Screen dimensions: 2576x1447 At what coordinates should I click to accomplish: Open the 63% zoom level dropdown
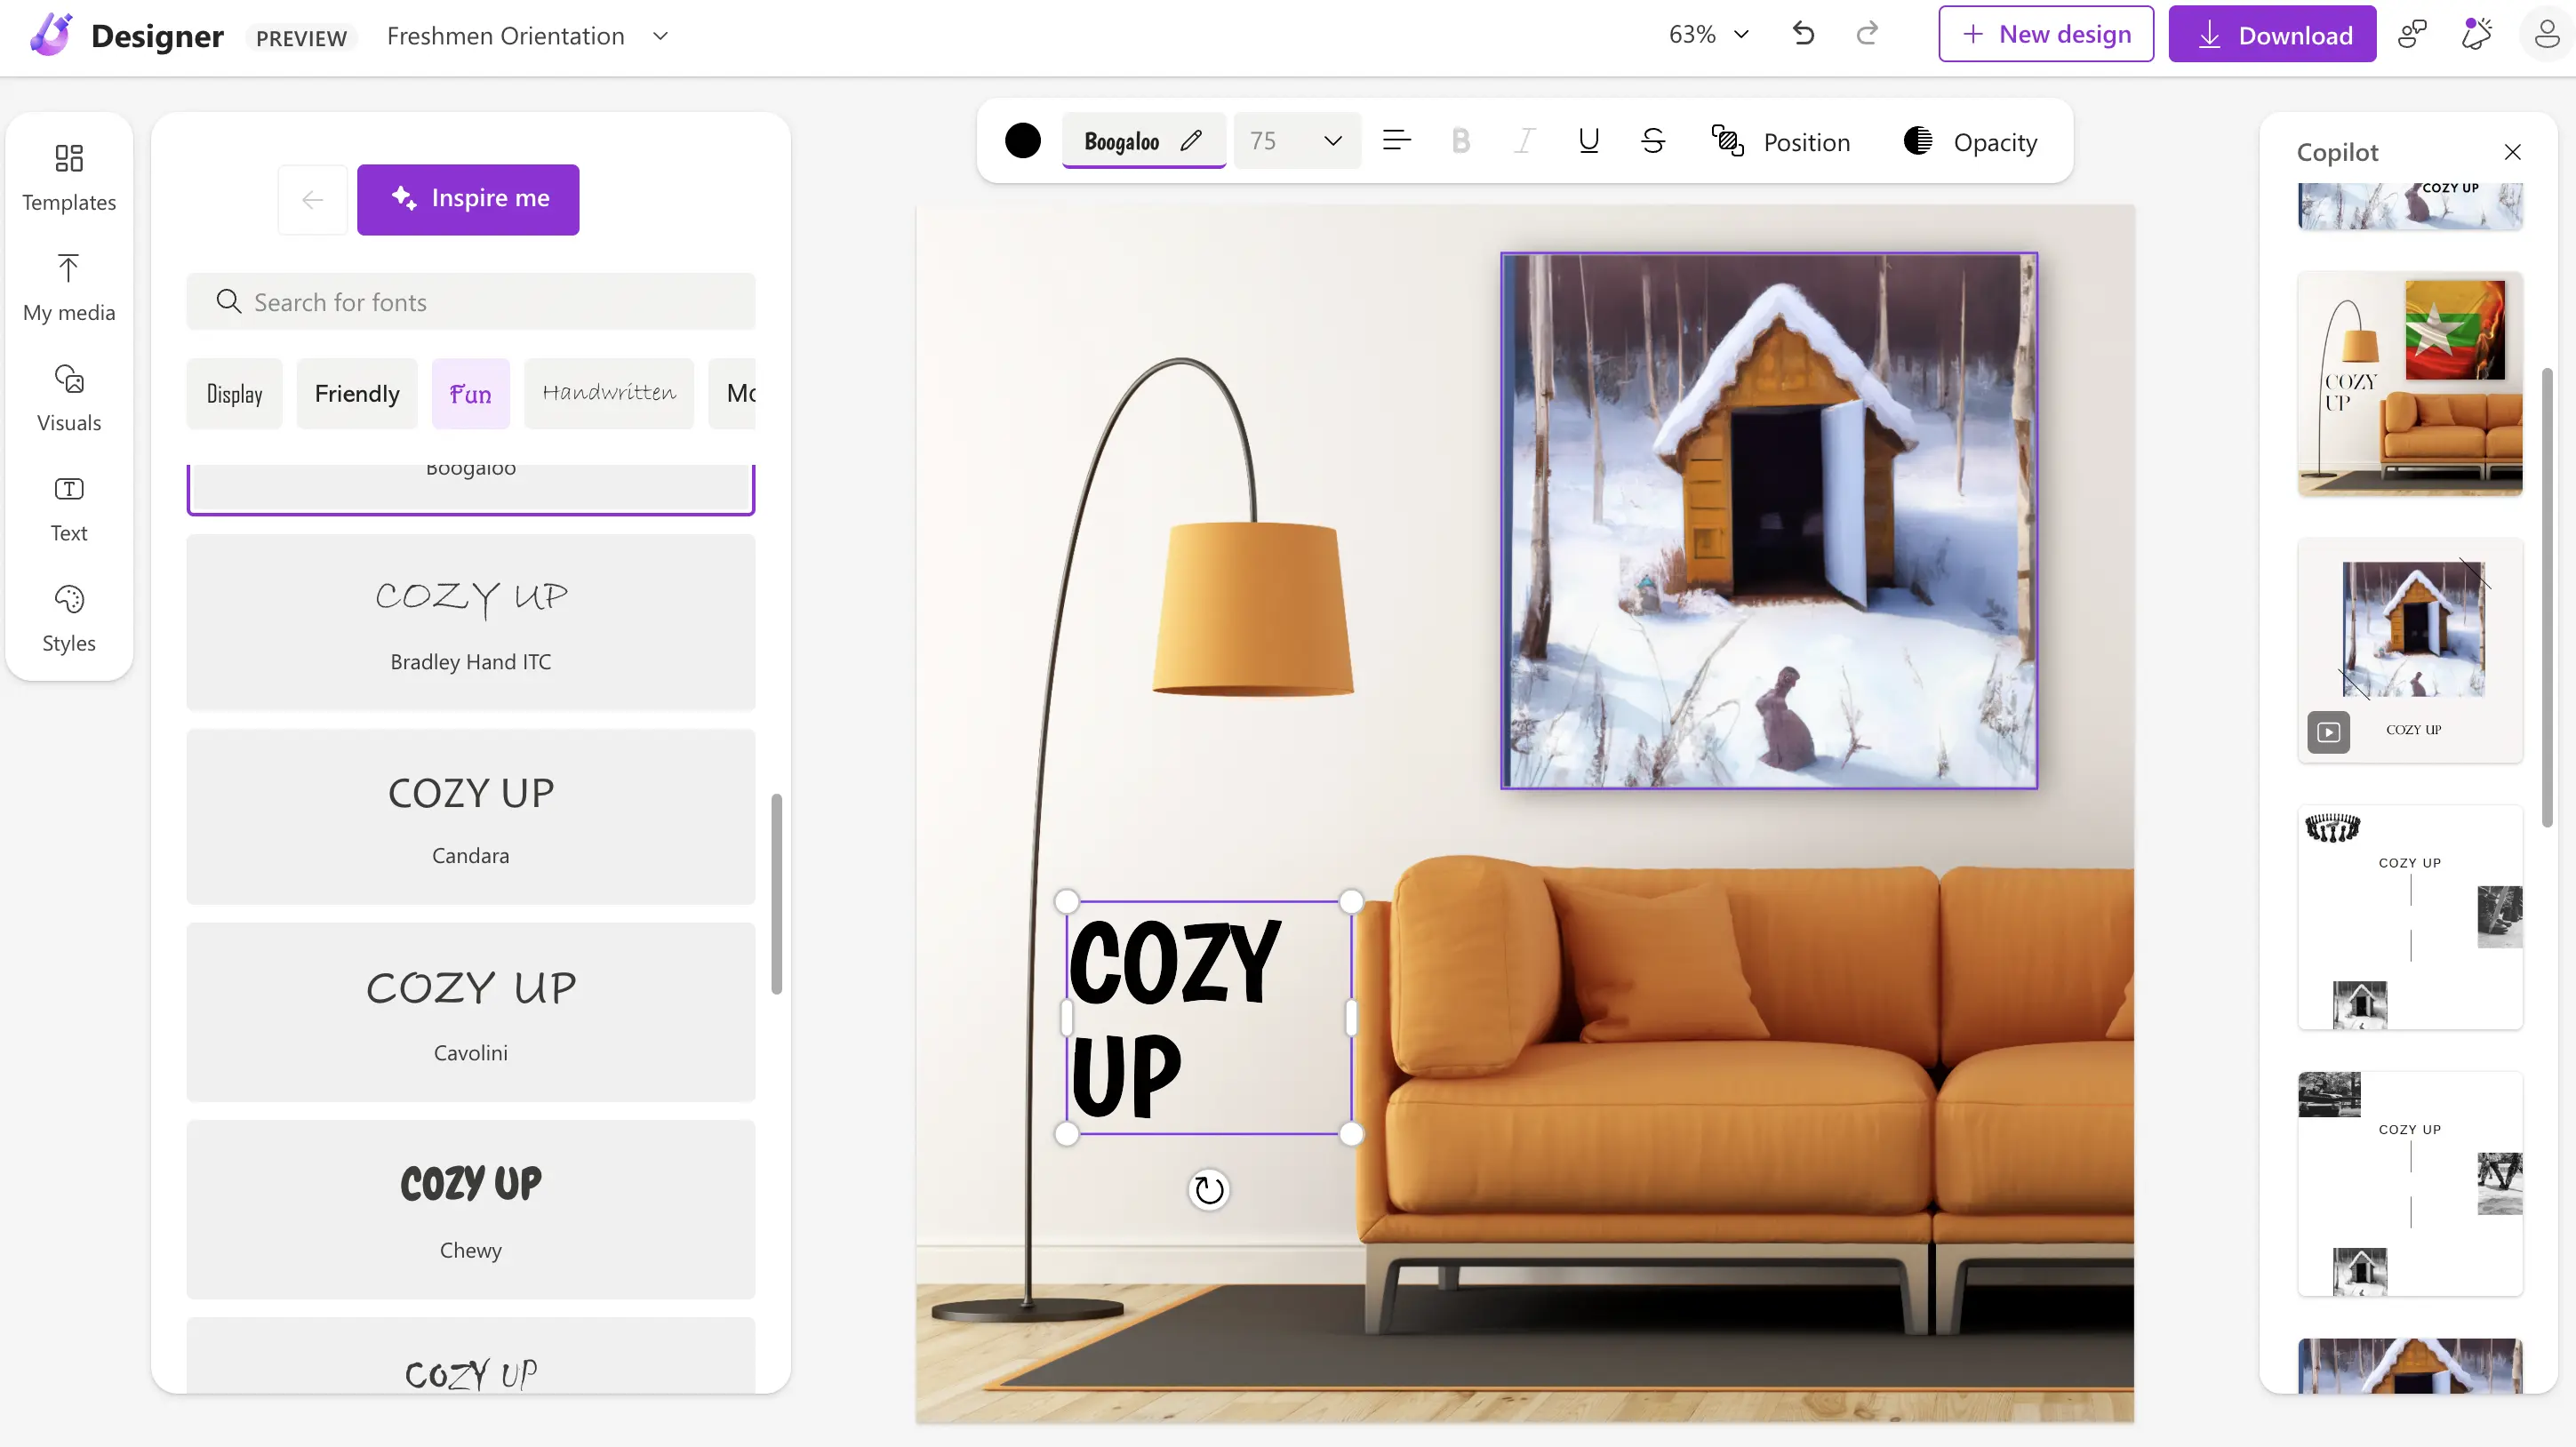(1709, 34)
